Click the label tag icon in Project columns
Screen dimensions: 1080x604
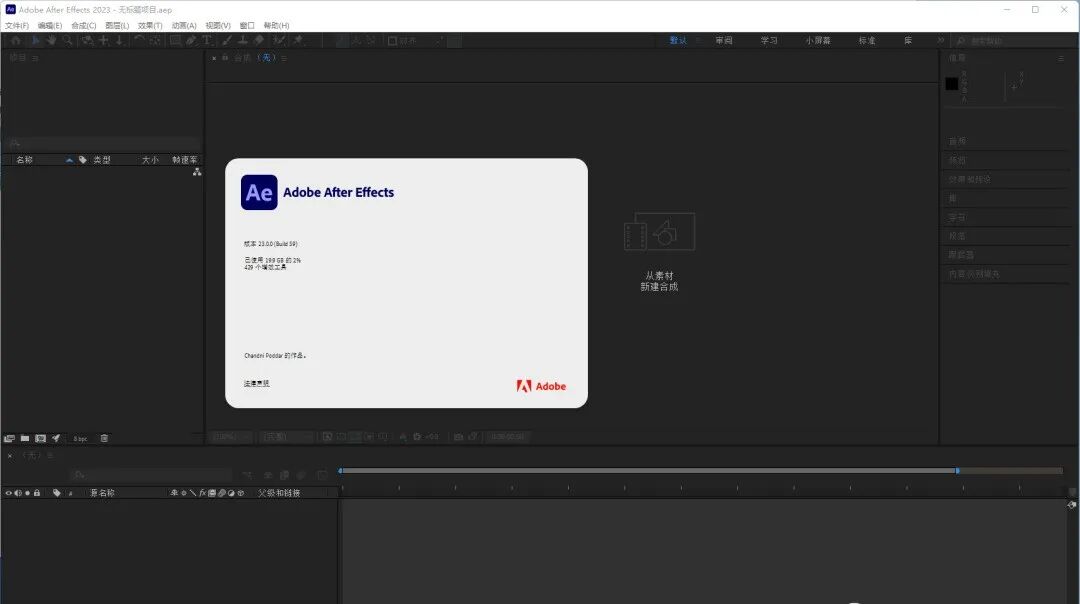pyautogui.click(x=83, y=160)
